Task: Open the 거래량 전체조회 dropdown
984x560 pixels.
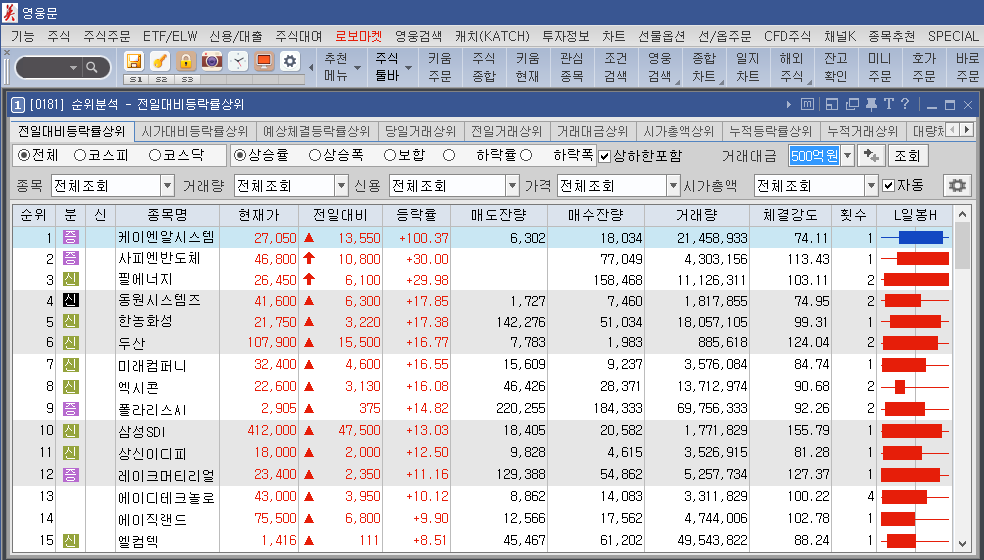Action: tap(341, 186)
